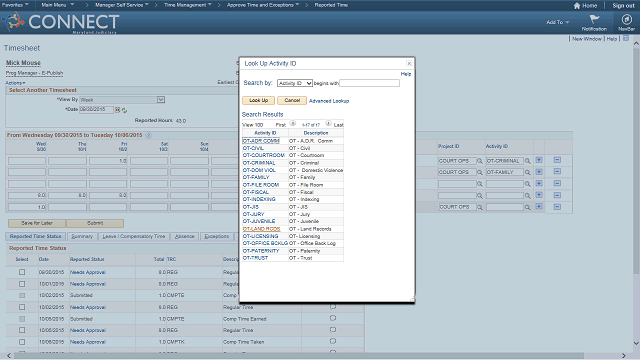Open the Main Menu dropdown
This screenshot has width=640, height=360.
point(58,5)
